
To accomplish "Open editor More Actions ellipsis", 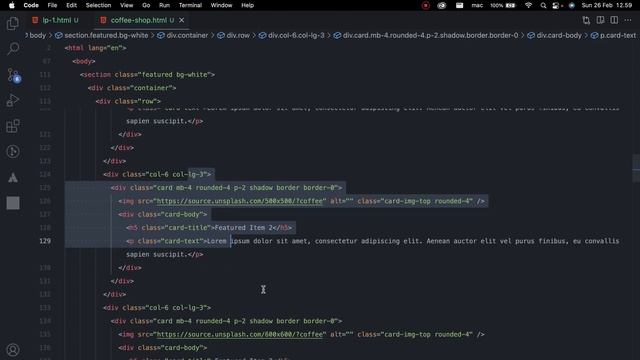I will point(628,20).
